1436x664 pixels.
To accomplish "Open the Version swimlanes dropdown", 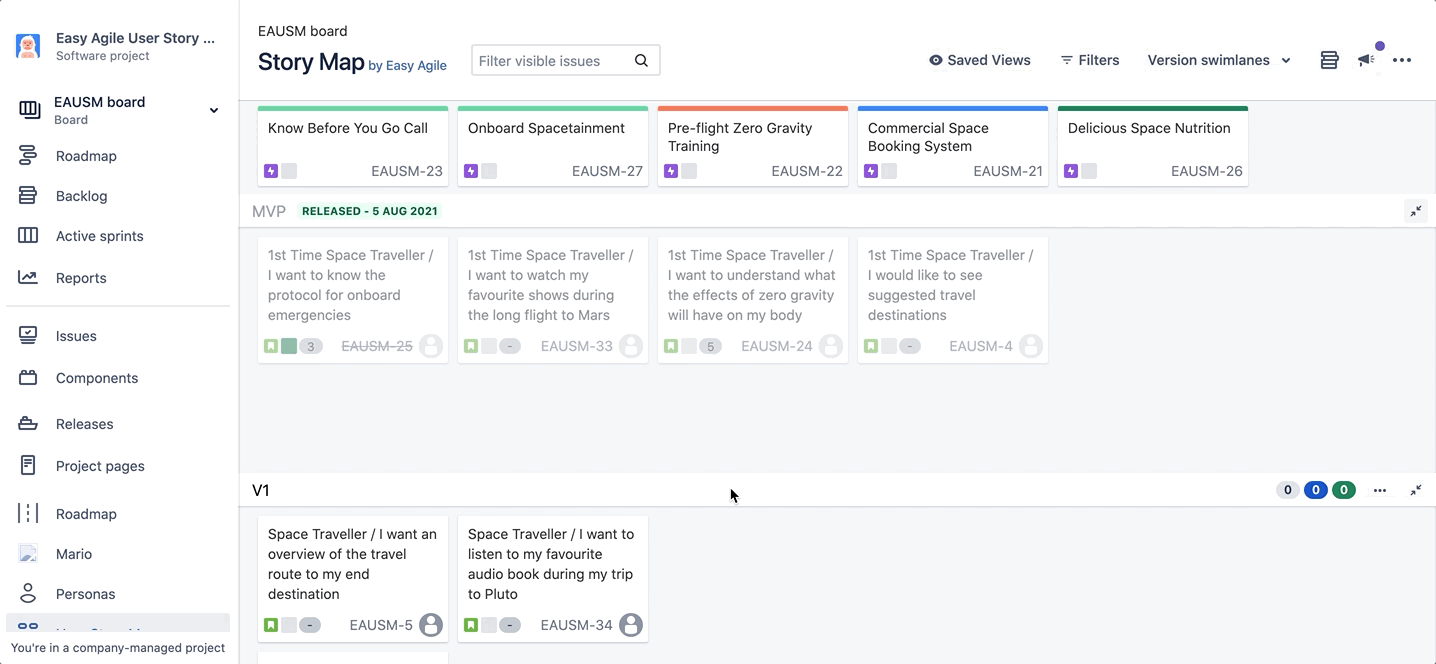I will click(1219, 60).
